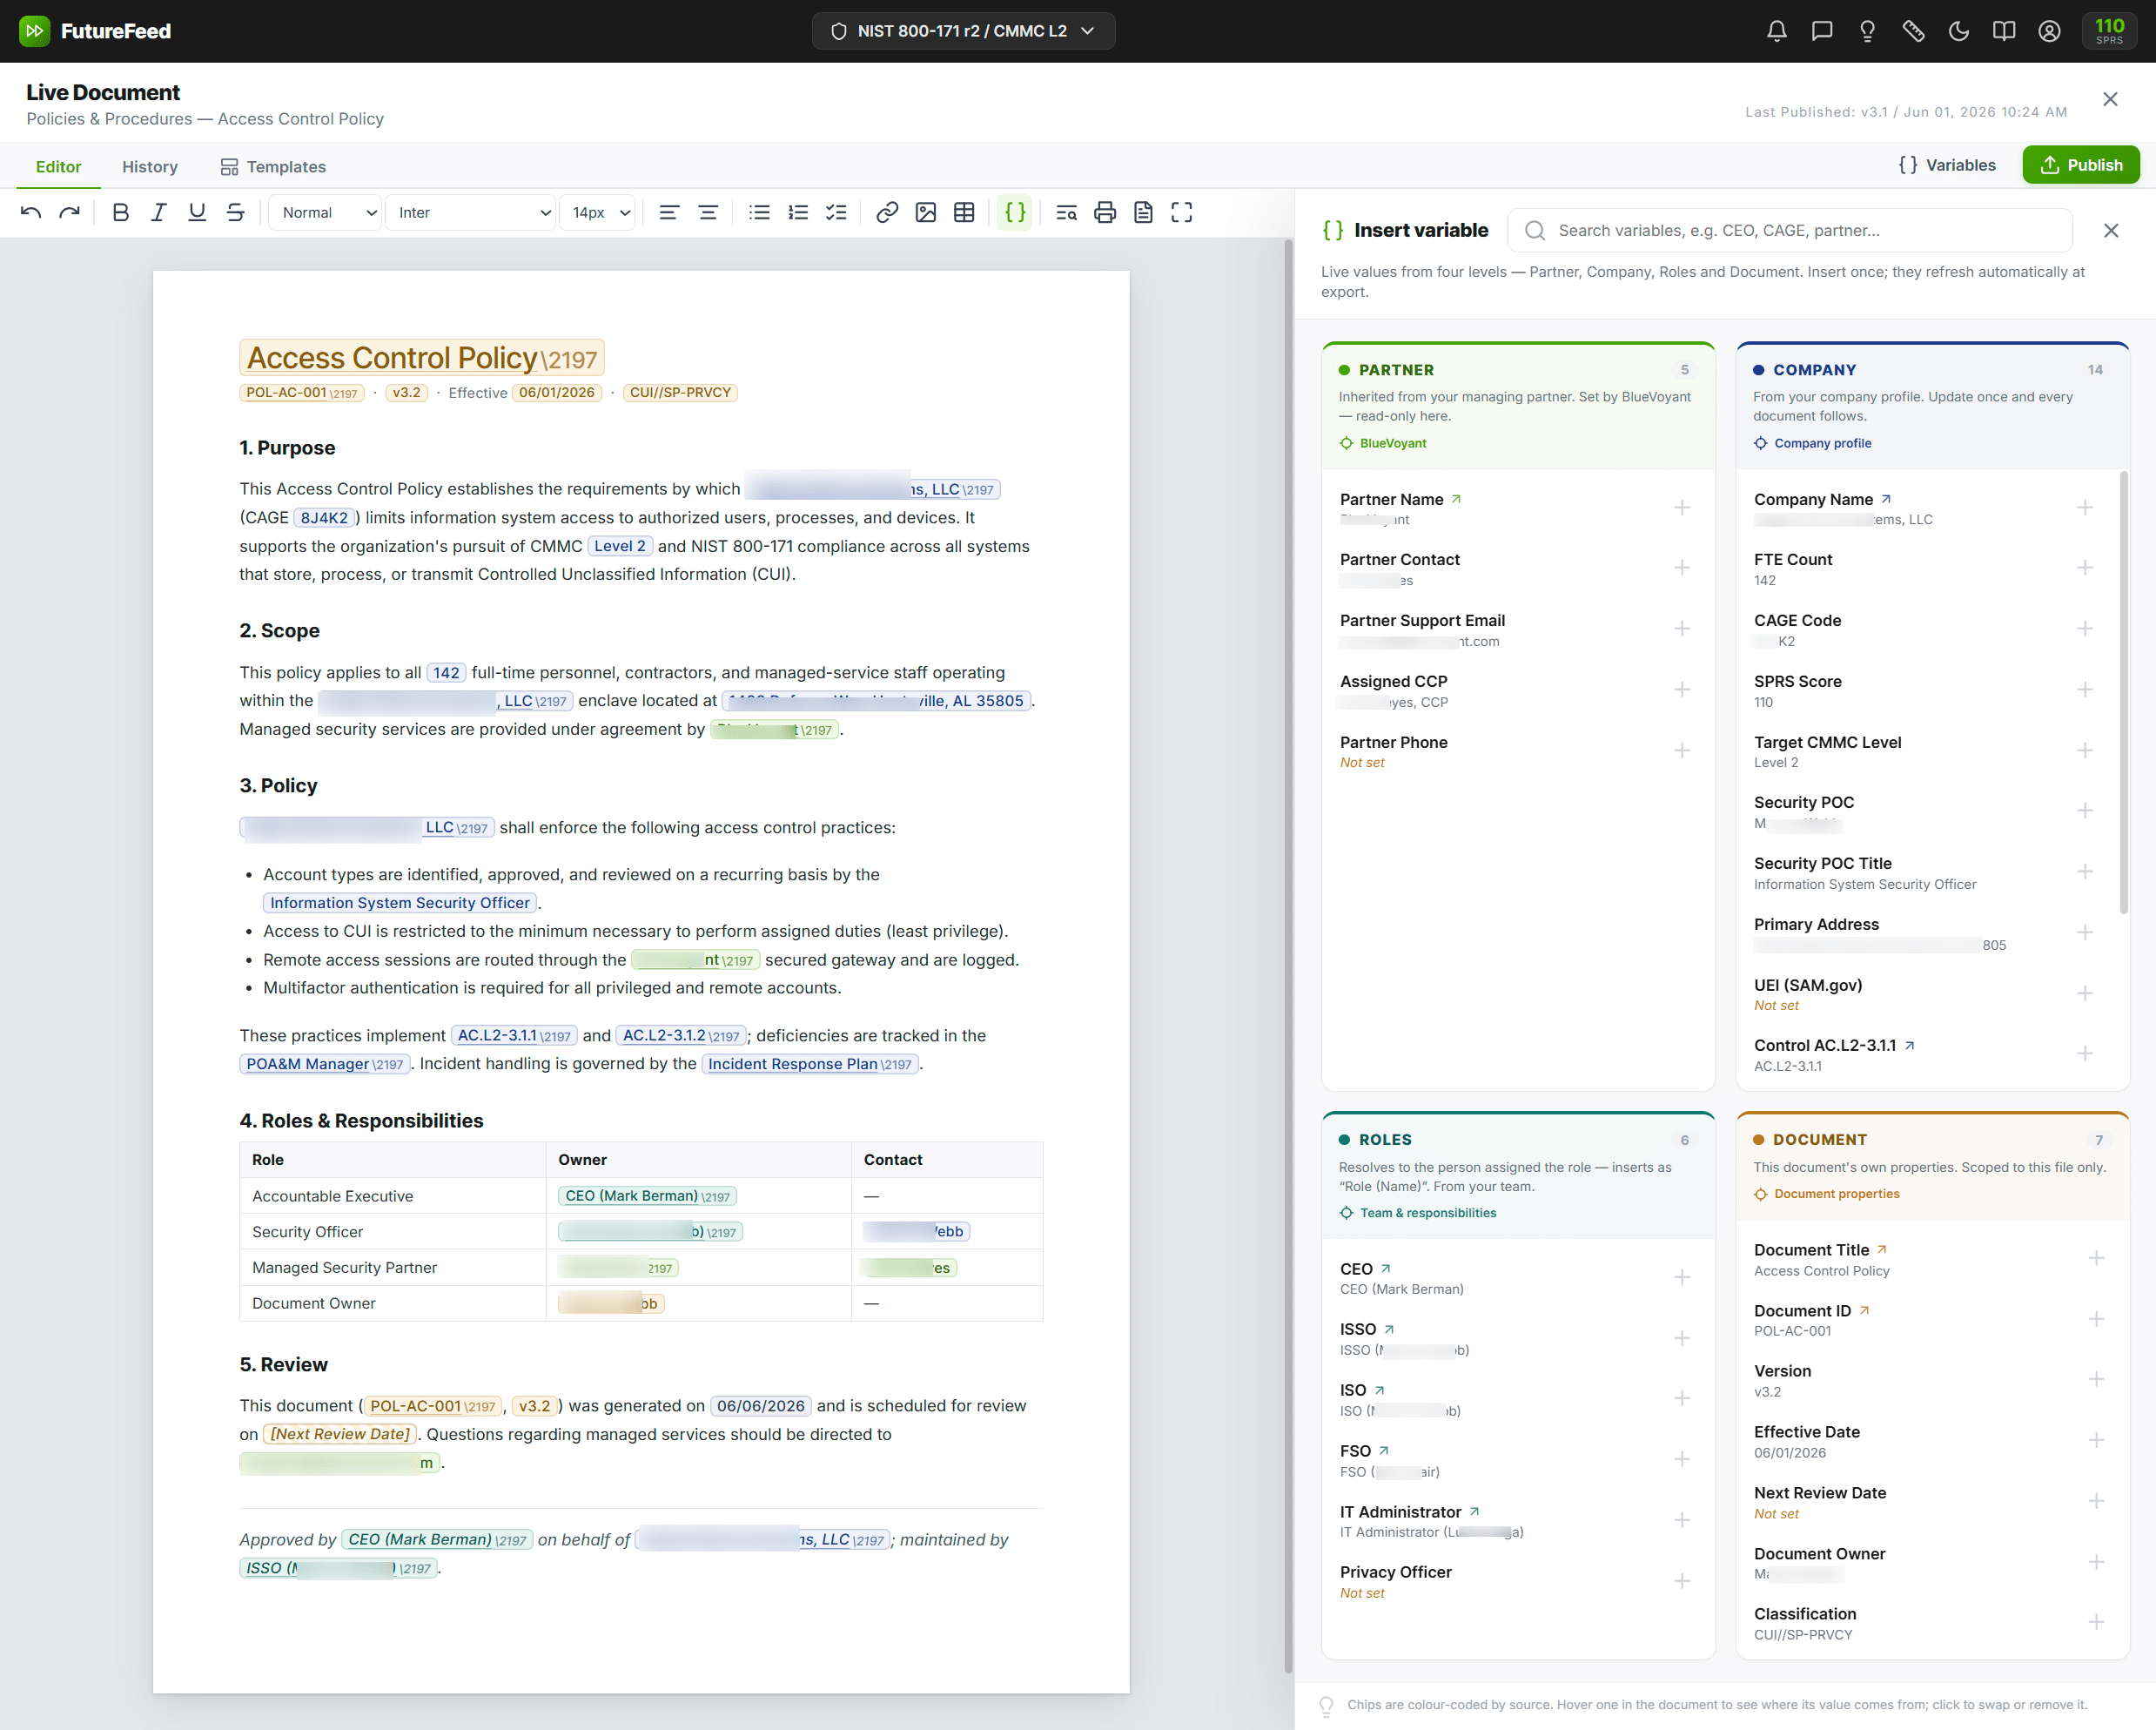This screenshot has width=2156, height=1730.
Task: Open the documentation book icon
Action: pyautogui.click(x=2004, y=31)
